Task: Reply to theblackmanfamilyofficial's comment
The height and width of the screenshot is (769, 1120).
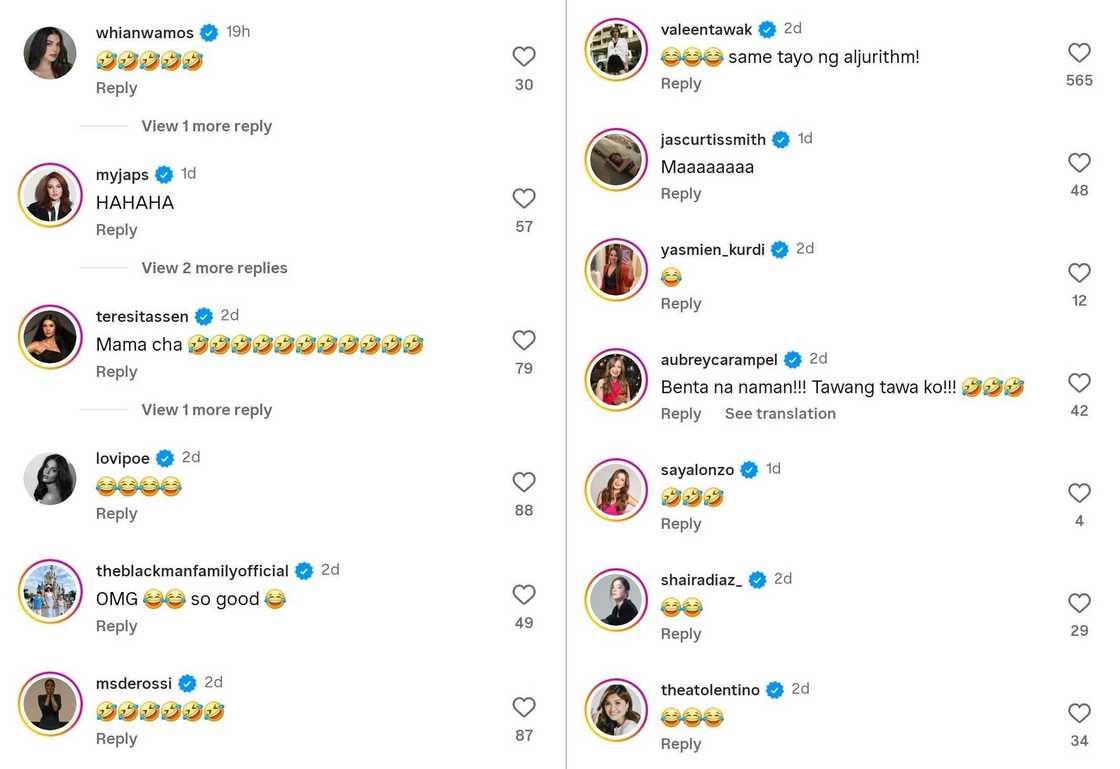Action: [116, 626]
